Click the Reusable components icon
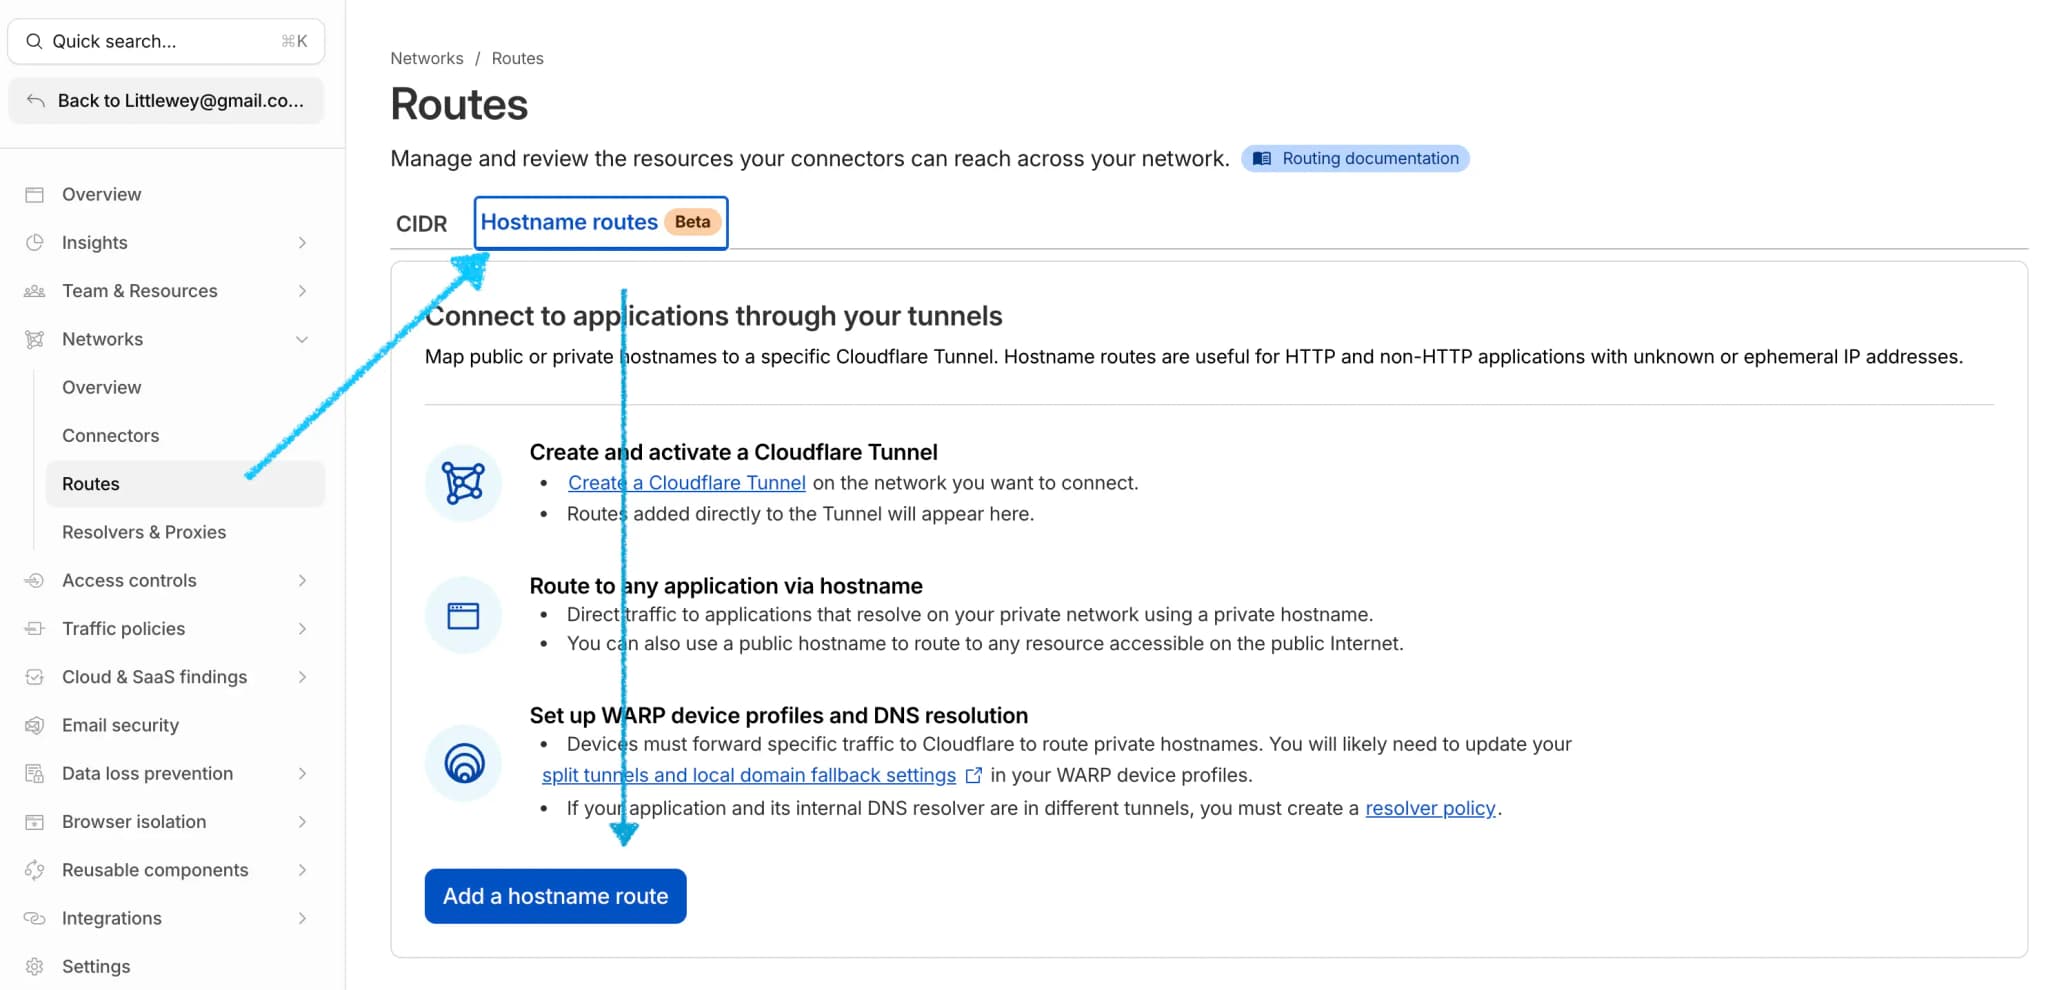The image size is (2048, 990). click(35, 870)
